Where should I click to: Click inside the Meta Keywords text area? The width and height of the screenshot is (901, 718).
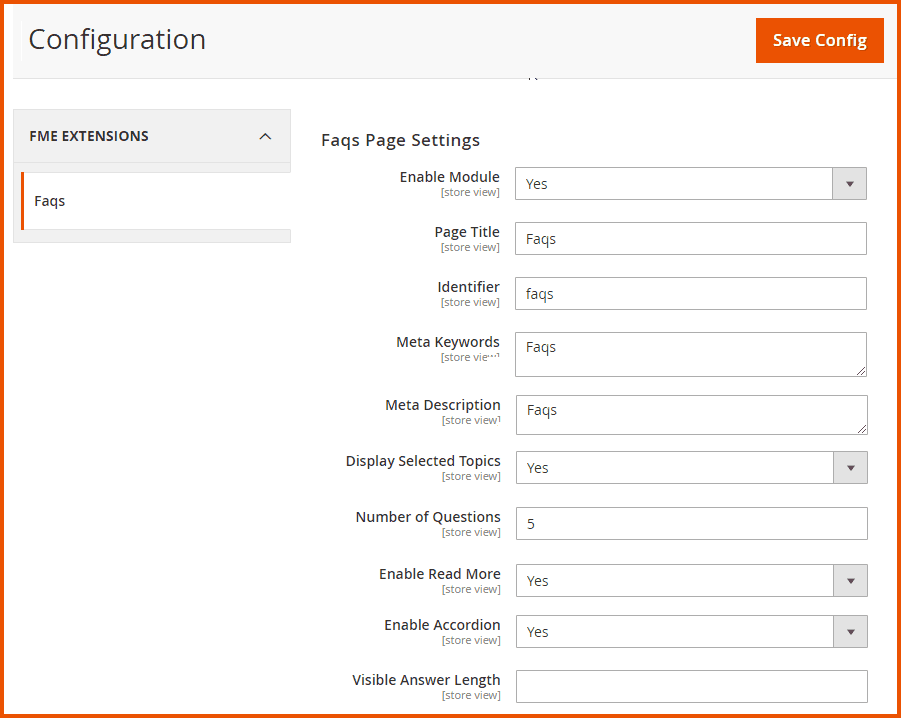pyautogui.click(x=690, y=354)
